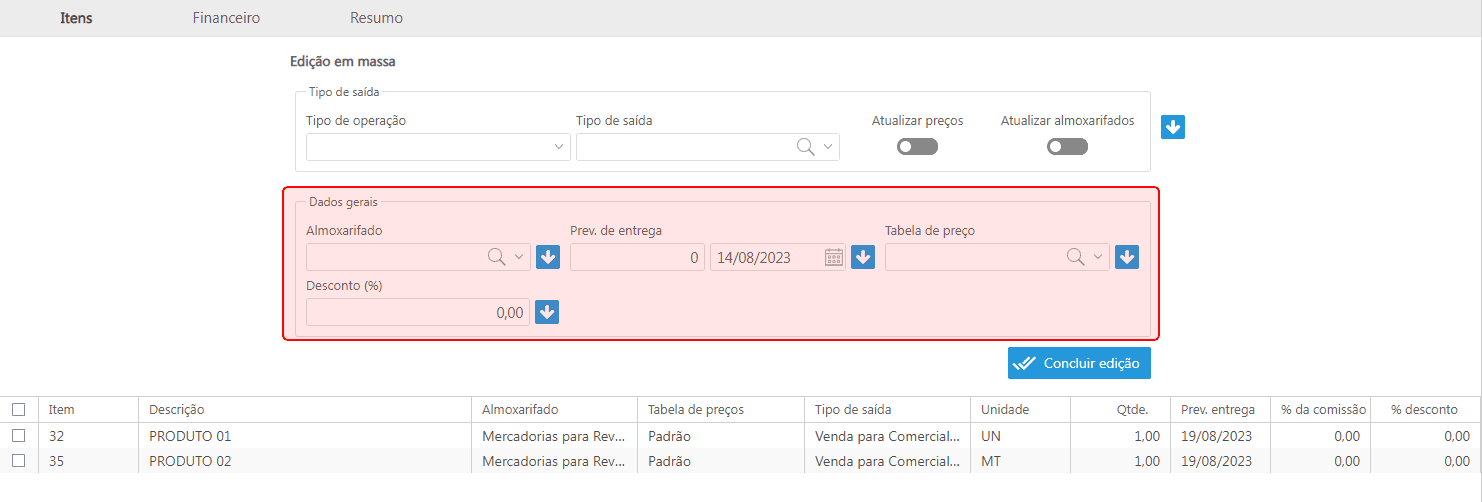Open calendar picker in Prev. de entrega
Image resolution: width=1482 pixels, height=502 pixels.
pyautogui.click(x=833, y=257)
